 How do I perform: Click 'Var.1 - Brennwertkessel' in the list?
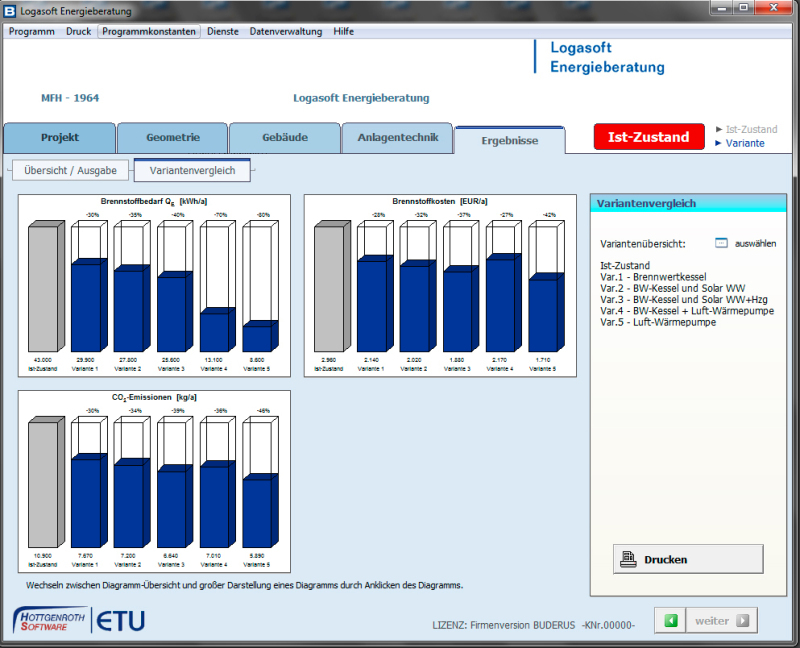click(x=653, y=277)
